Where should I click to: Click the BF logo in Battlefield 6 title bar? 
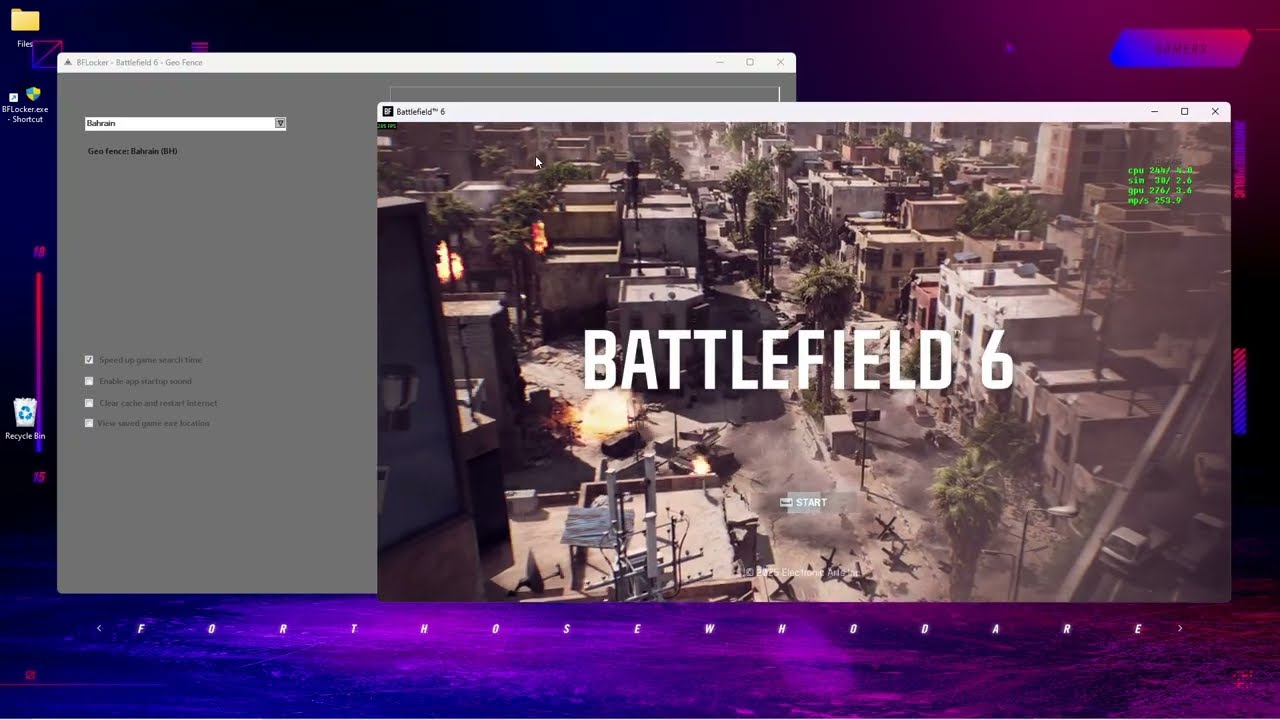point(387,112)
